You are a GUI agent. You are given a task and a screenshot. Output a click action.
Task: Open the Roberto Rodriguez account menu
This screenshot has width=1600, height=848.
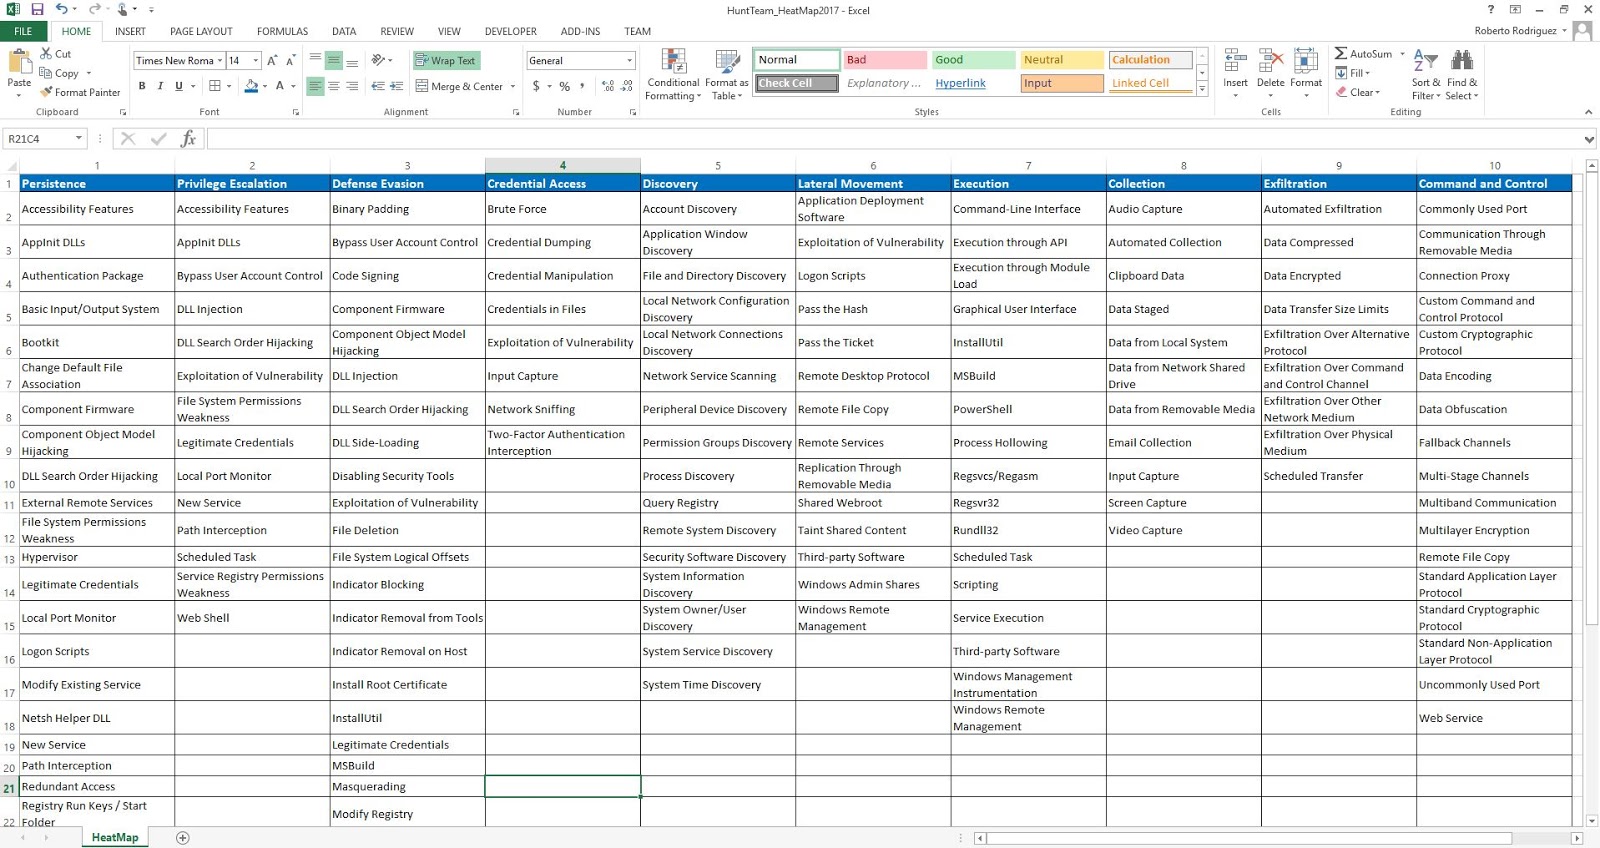[x=1521, y=31]
